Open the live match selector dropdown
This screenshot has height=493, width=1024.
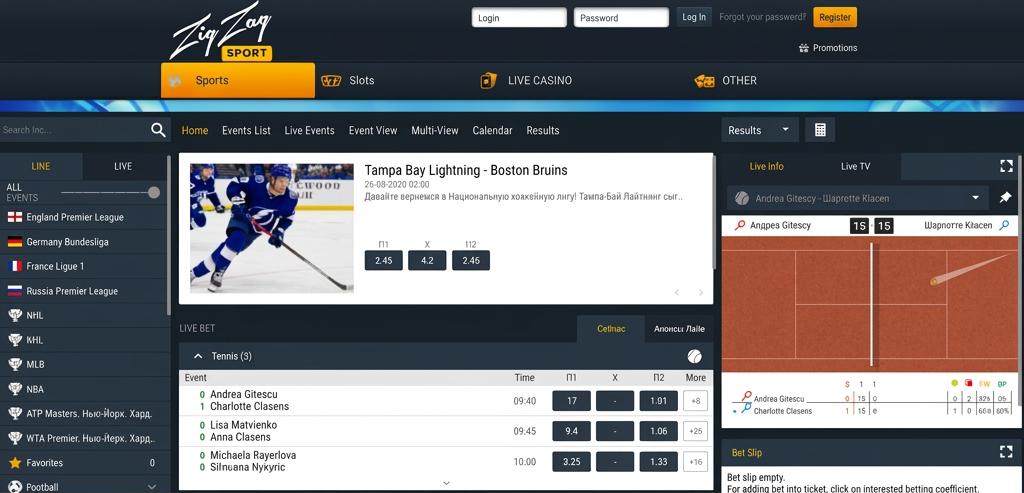click(858, 198)
